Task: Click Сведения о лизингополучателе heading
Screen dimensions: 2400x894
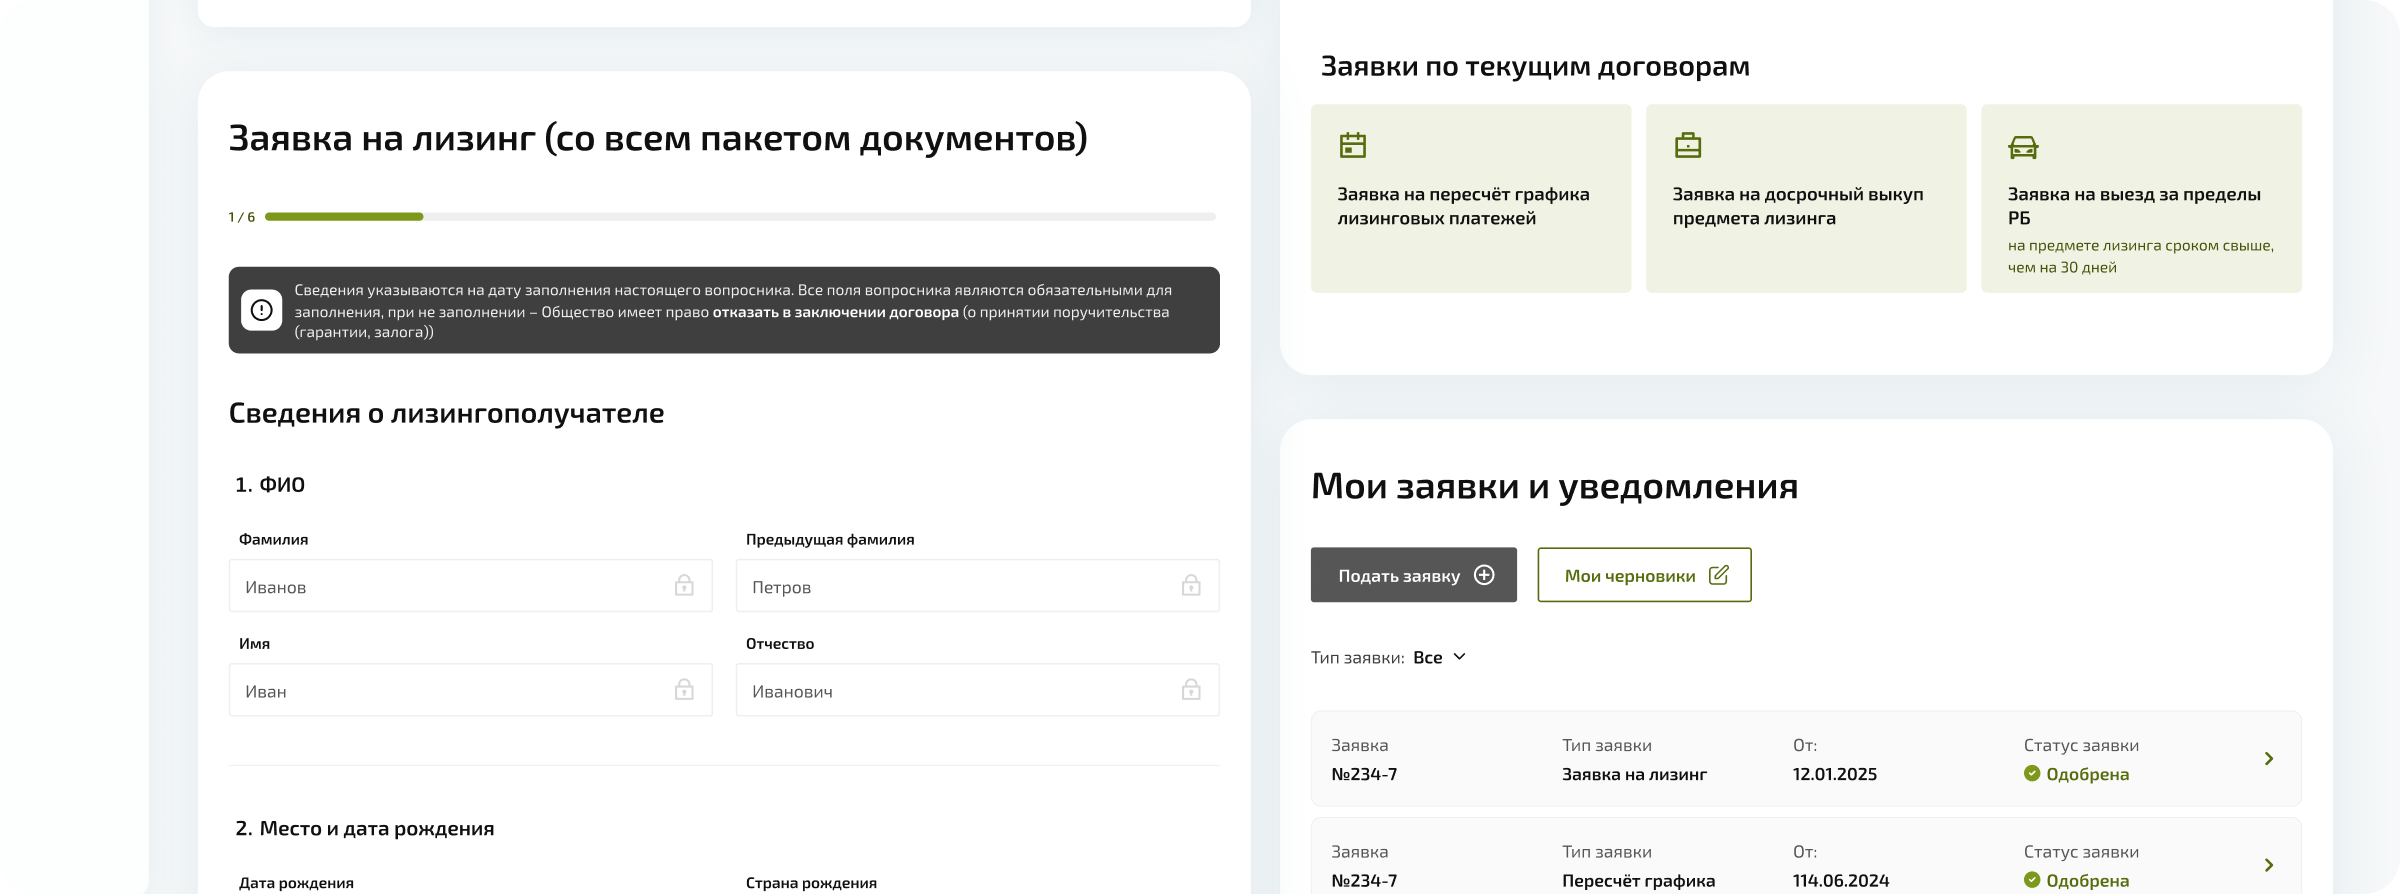Action: [446, 413]
